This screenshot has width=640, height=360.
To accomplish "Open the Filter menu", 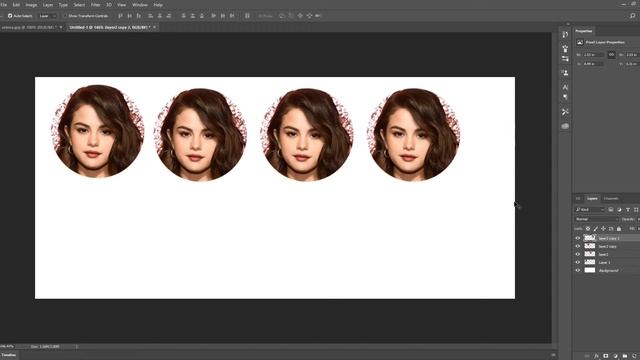I will pyautogui.click(x=96, y=5).
